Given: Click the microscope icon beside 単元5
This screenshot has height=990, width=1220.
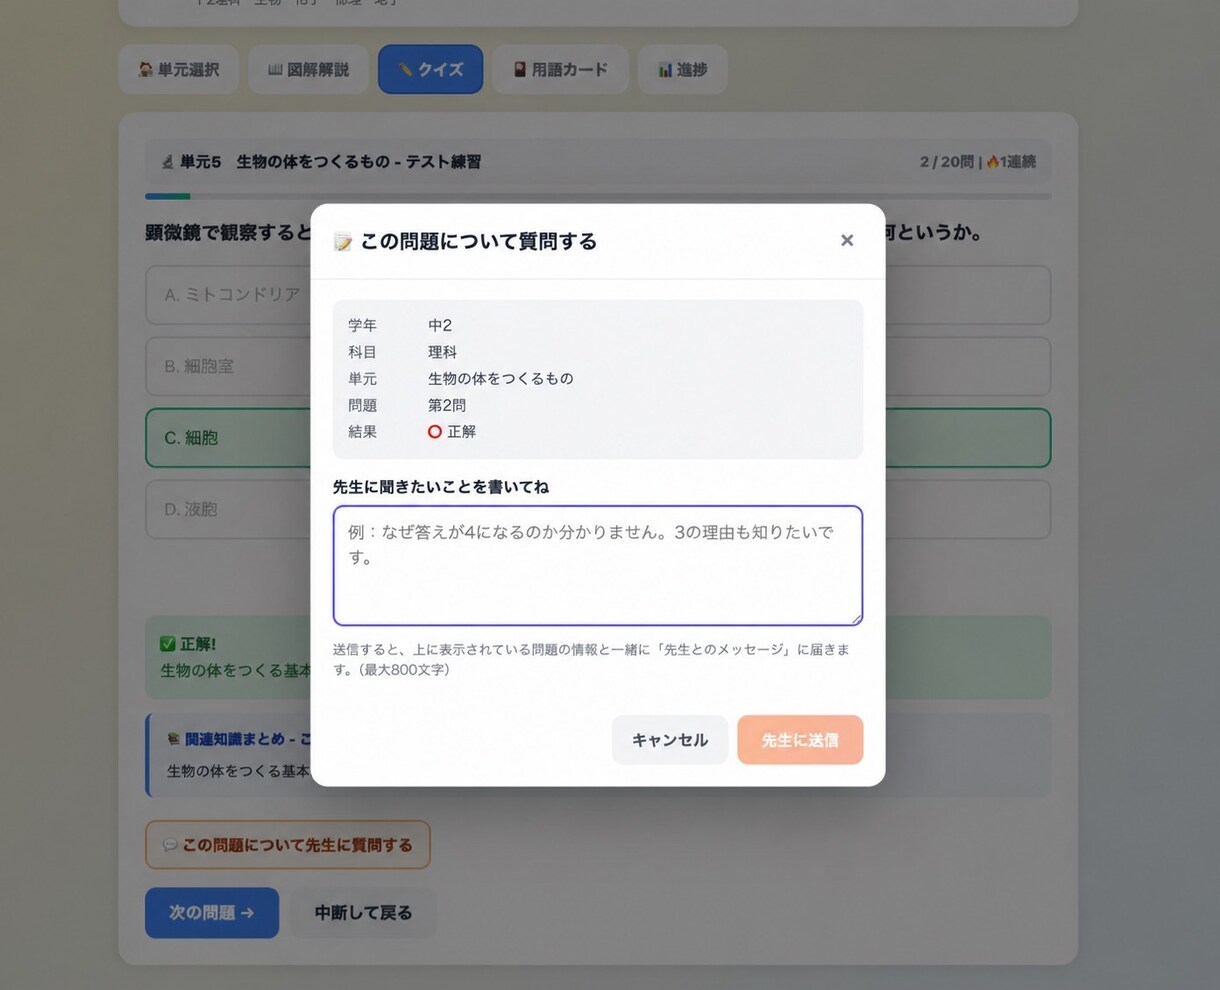Looking at the screenshot, I should [168, 162].
